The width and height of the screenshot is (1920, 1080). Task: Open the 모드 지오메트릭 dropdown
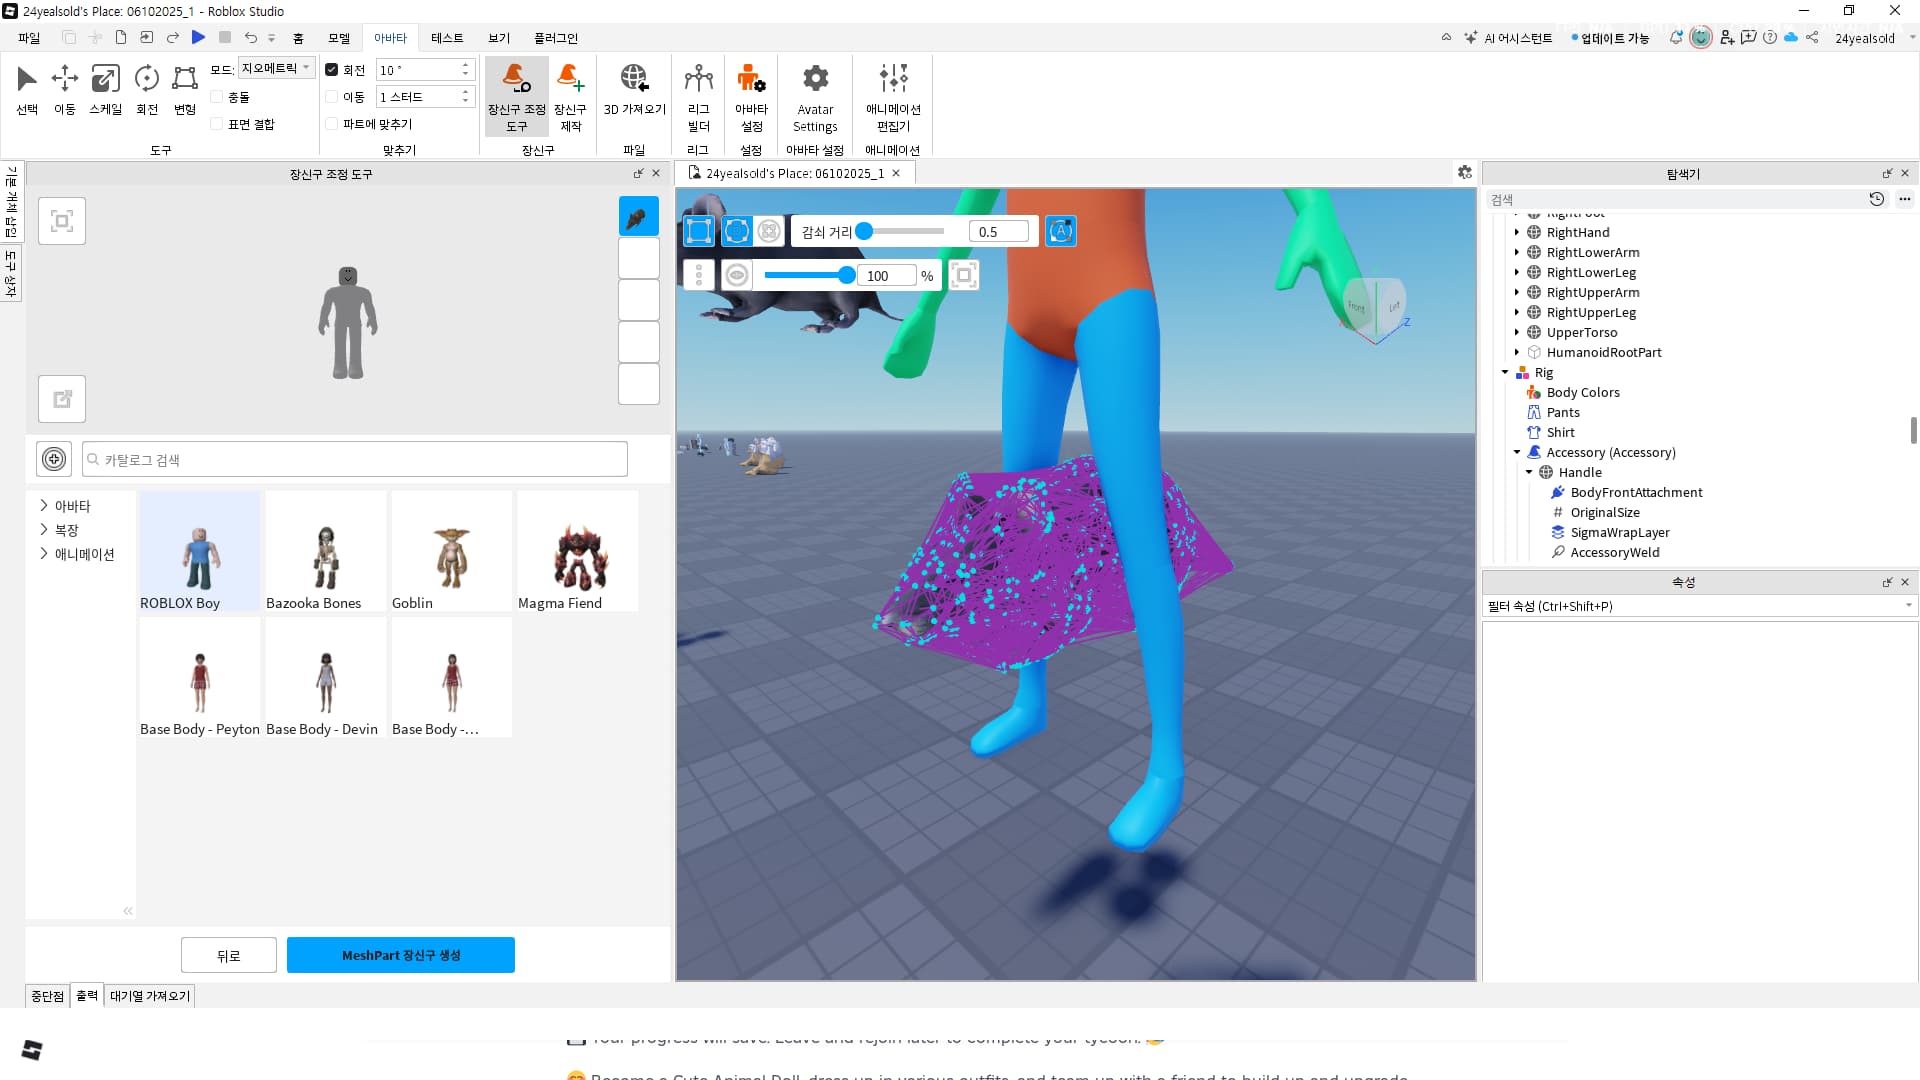click(276, 68)
